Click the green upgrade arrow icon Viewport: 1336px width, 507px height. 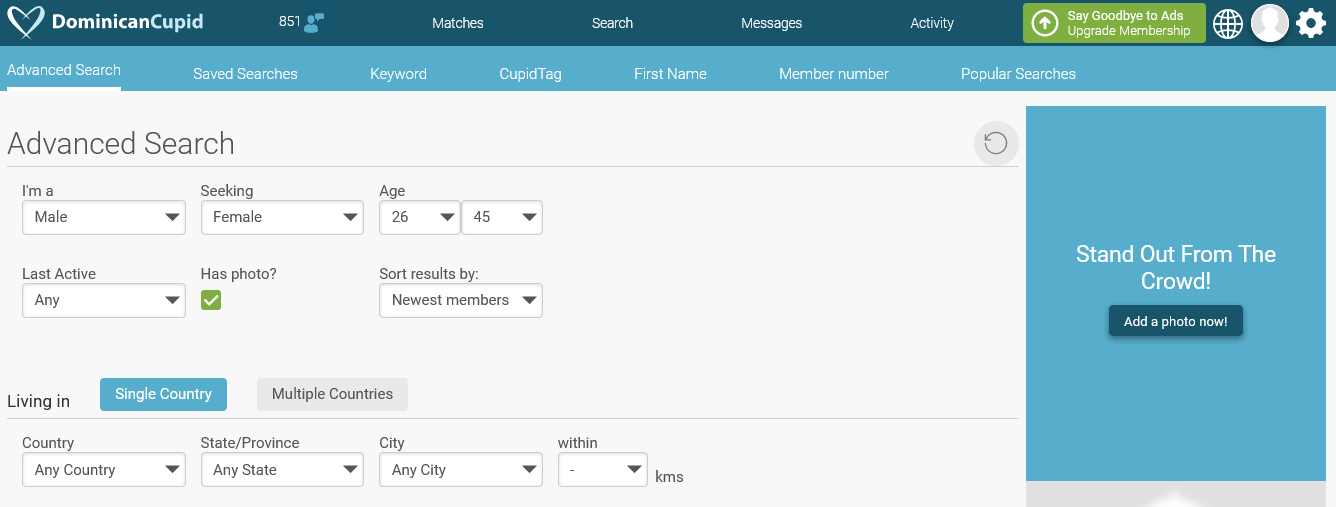coord(1045,23)
